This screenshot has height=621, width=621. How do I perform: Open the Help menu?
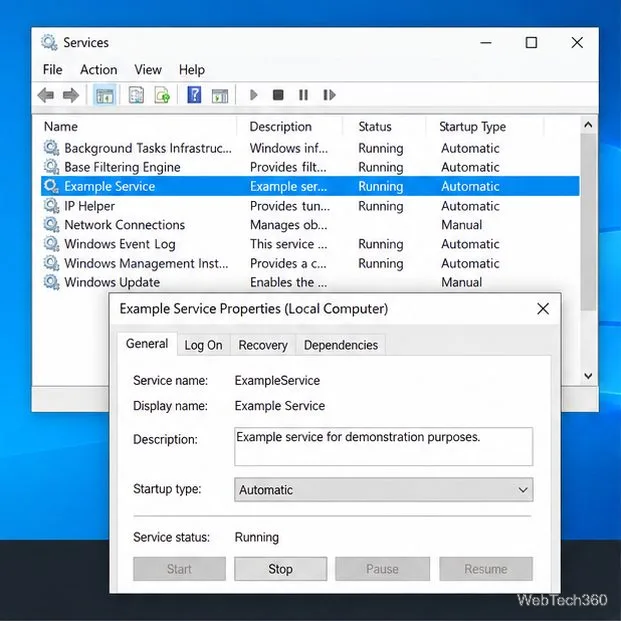[x=192, y=70]
